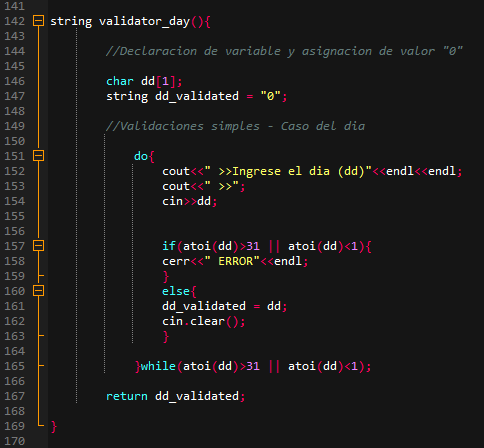Click line number 165 in the gutter

[x=14, y=366]
